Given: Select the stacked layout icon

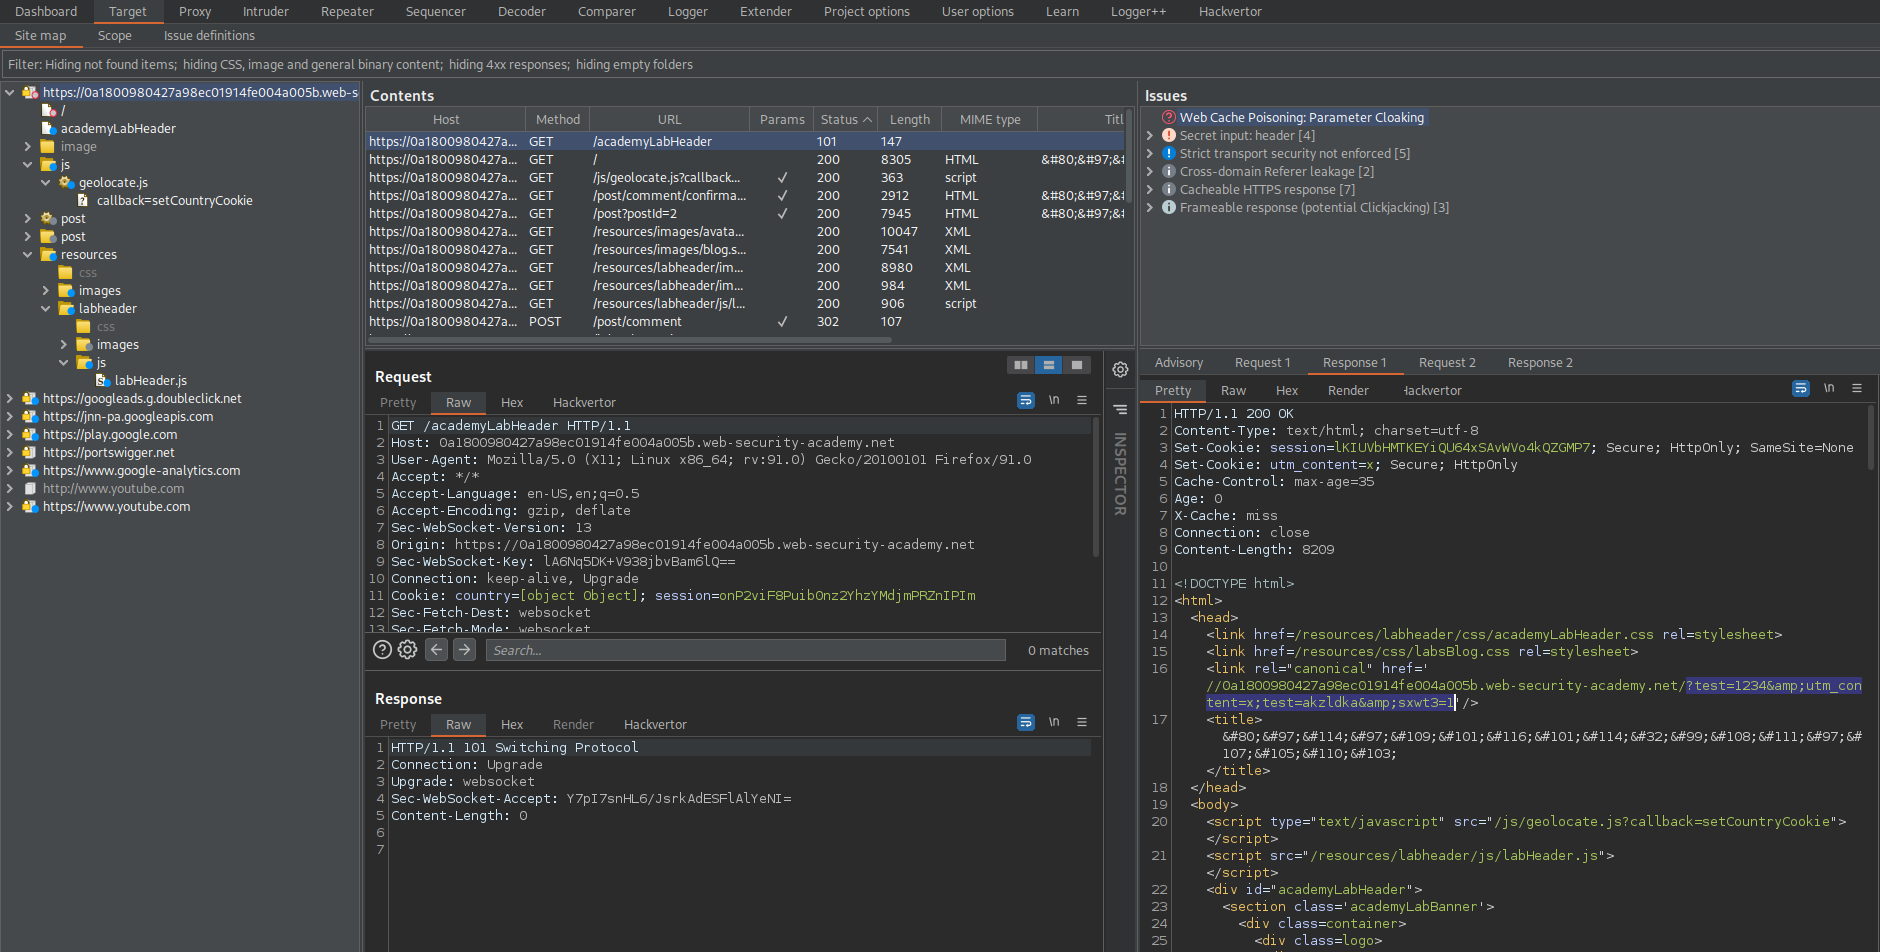Looking at the screenshot, I should click(1048, 365).
